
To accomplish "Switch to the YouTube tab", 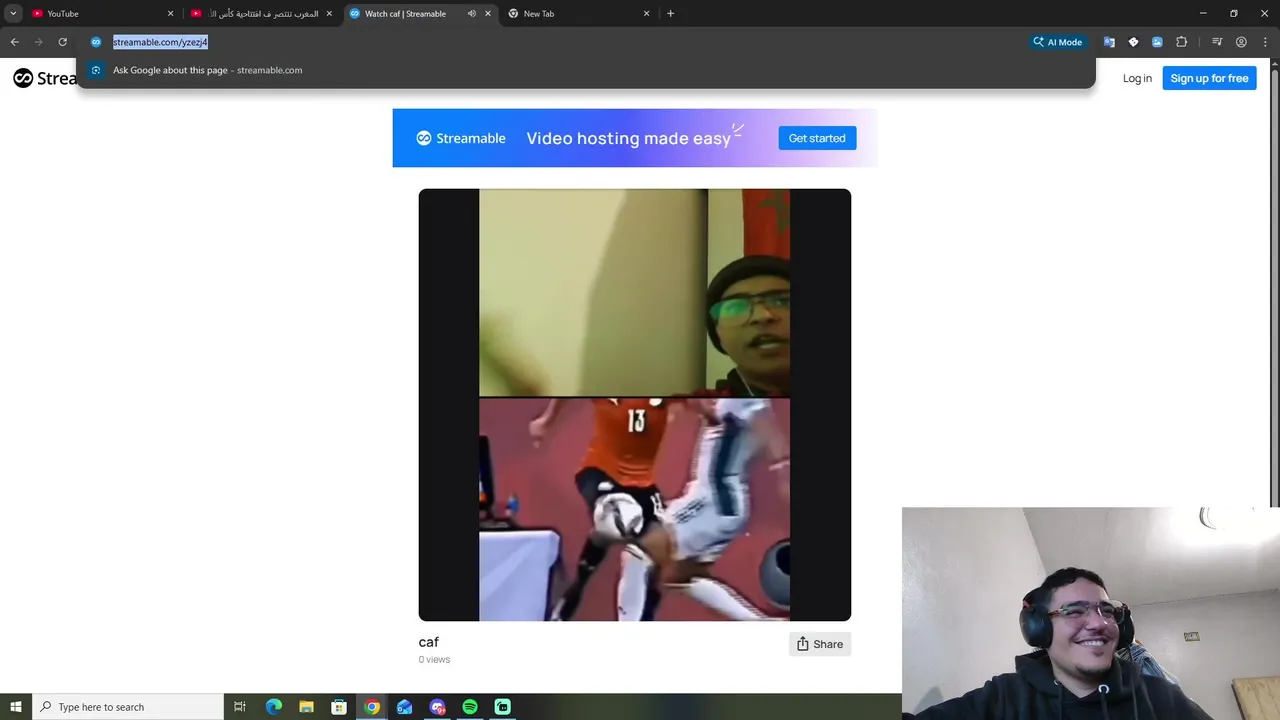I will [x=100, y=14].
